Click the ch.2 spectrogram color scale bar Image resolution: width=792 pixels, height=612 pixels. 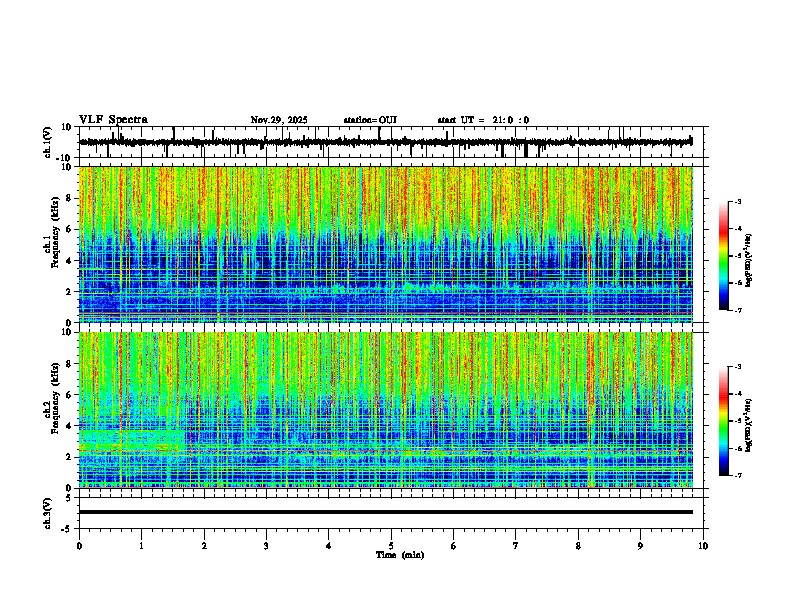click(724, 421)
